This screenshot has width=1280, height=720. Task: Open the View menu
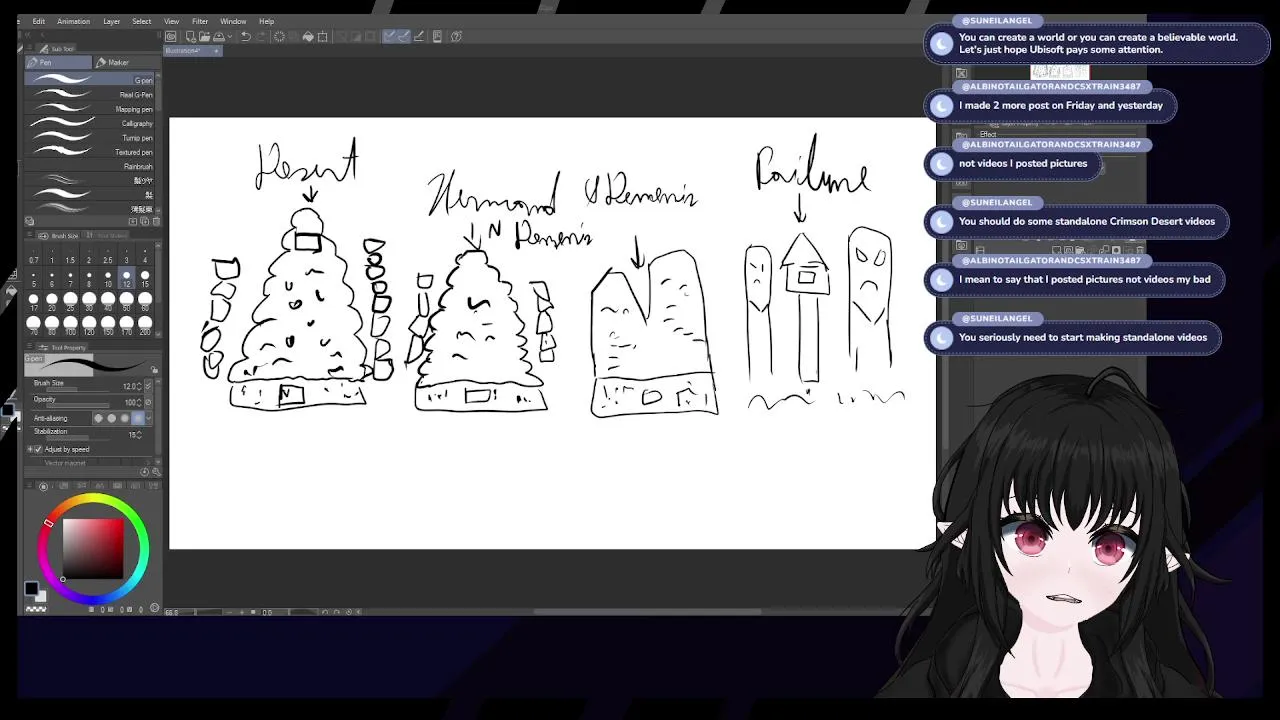[x=171, y=21]
